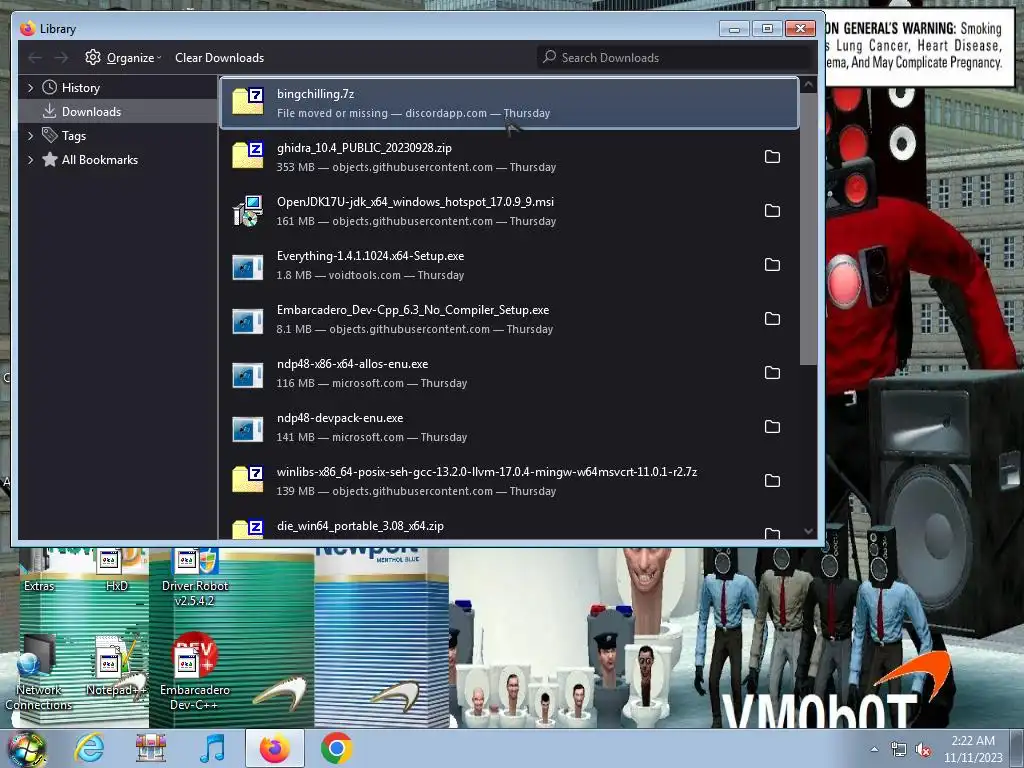Show hidden tray icons arrow
The image size is (1024, 768).
[874, 750]
